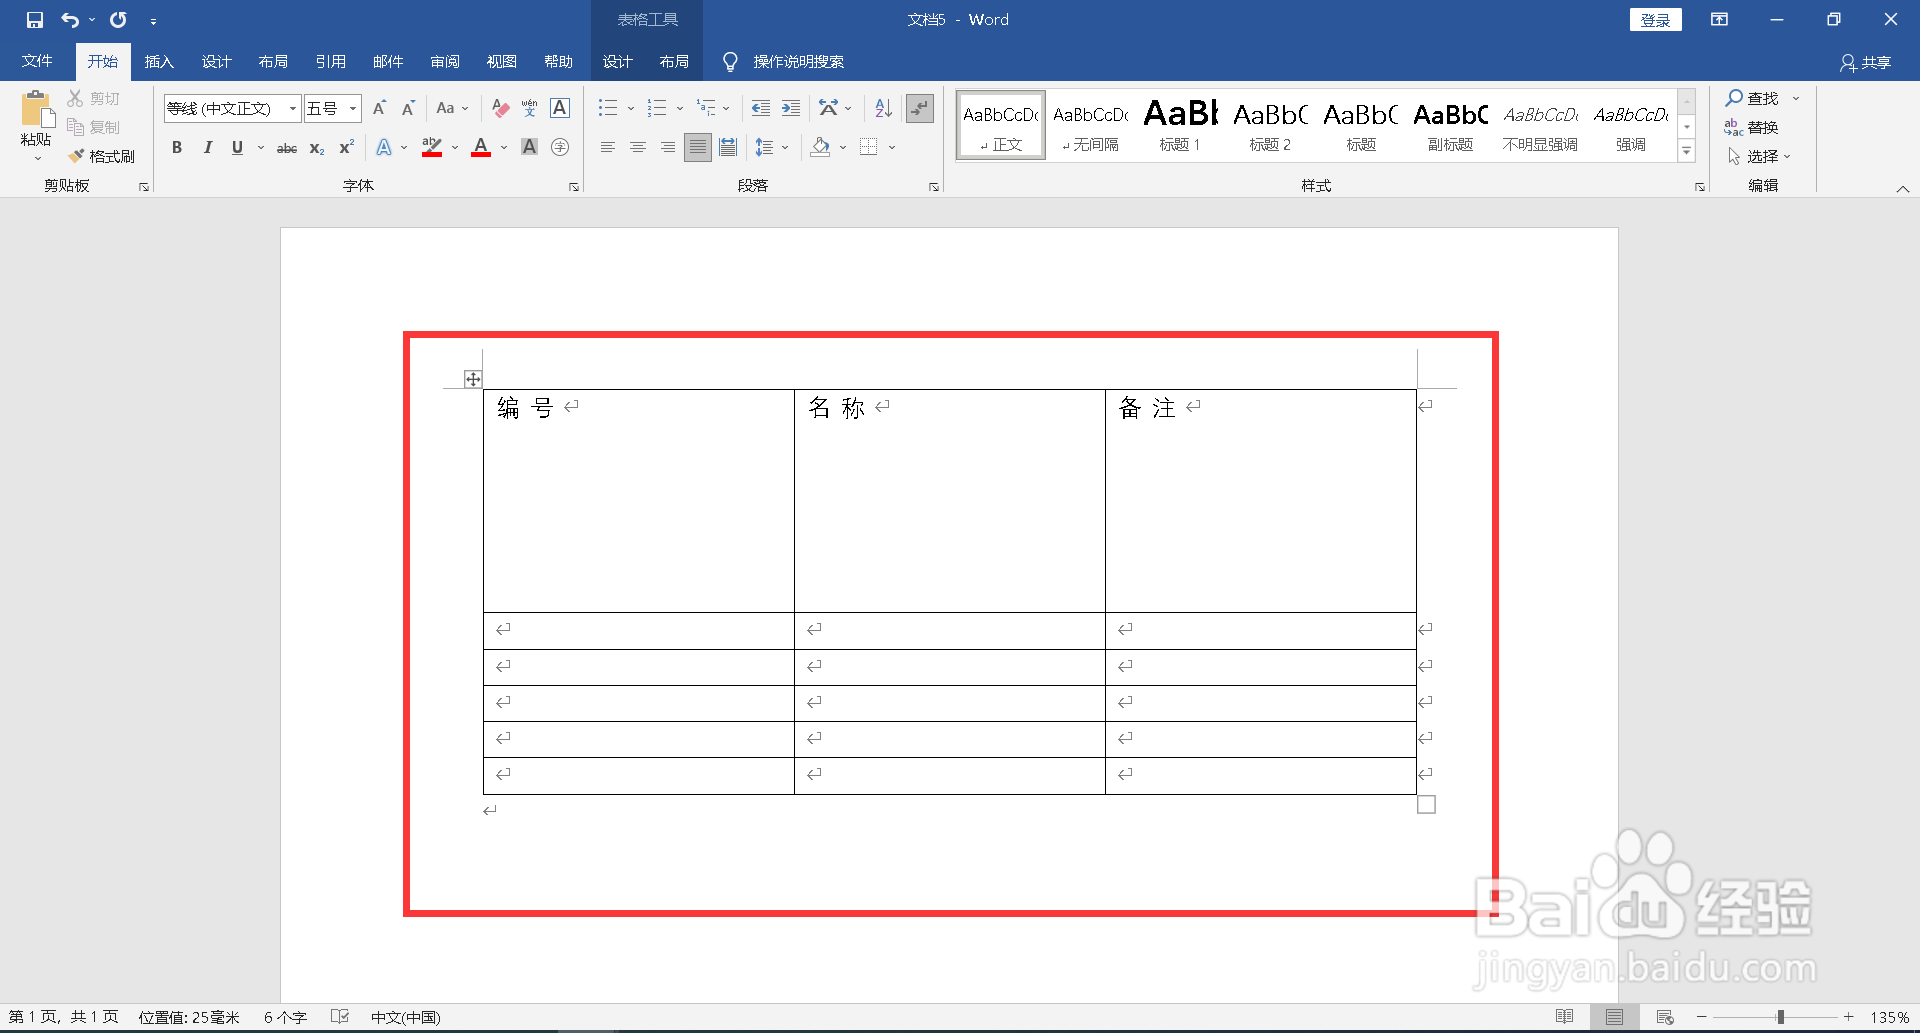The width and height of the screenshot is (1920, 1033).
Task: Open the font size dropdown
Action: (353, 108)
